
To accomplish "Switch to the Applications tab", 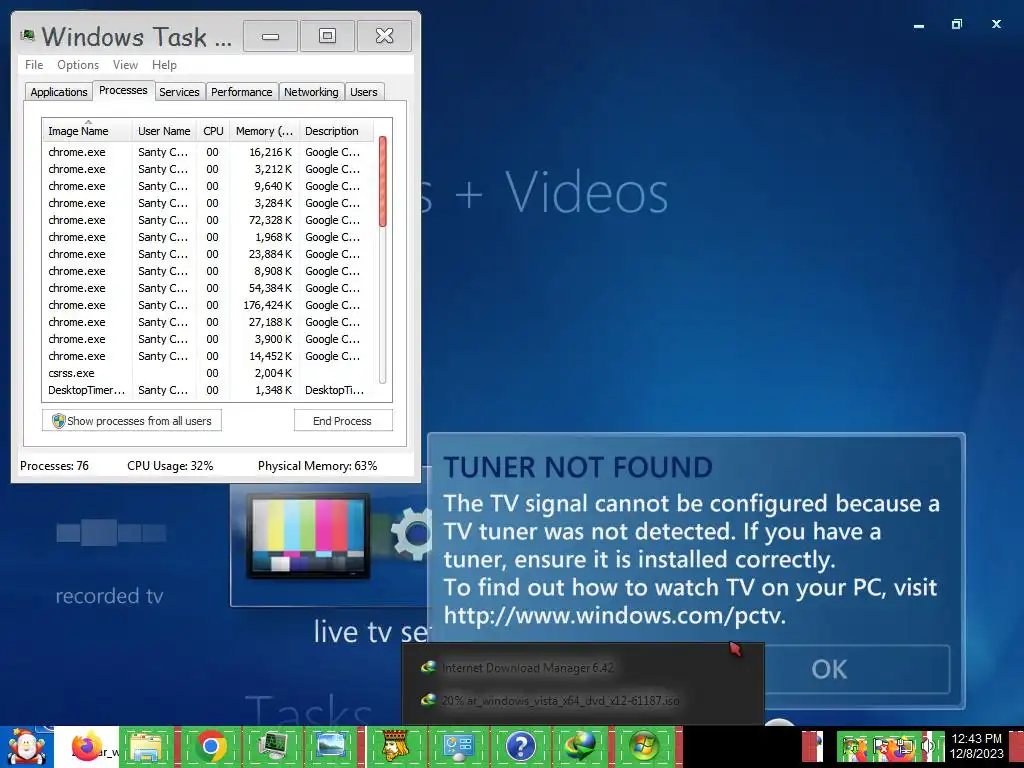I will click(x=59, y=92).
